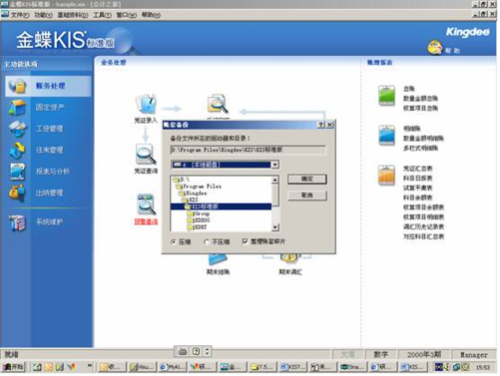This screenshot has height=376, width=500.
Task: Select the Kingdee folder in directory tree
Action: [195, 193]
